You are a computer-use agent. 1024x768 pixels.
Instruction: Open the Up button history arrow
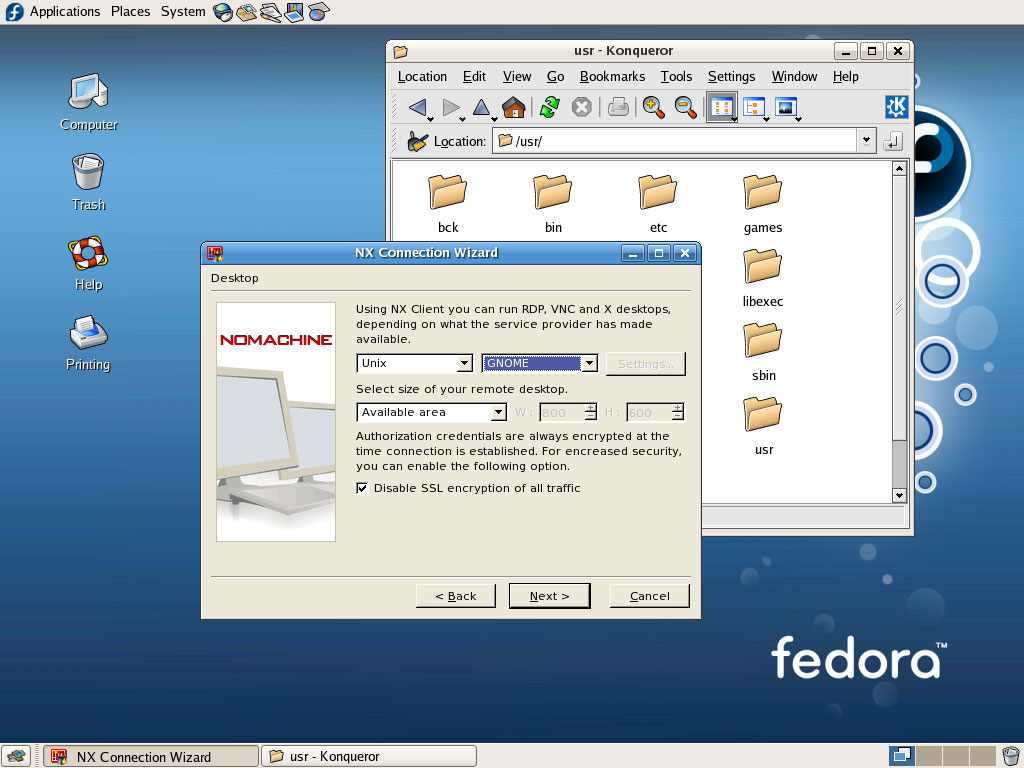coord(494,120)
